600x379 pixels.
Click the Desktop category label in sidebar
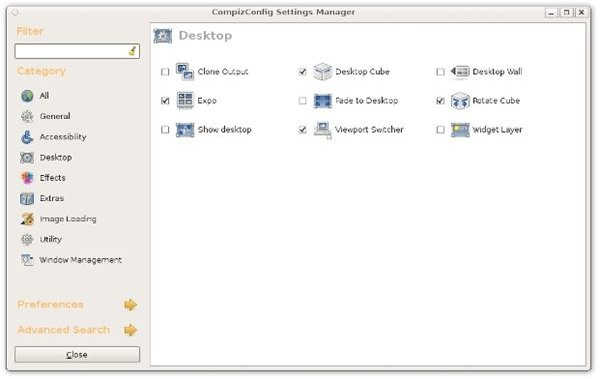(56, 157)
